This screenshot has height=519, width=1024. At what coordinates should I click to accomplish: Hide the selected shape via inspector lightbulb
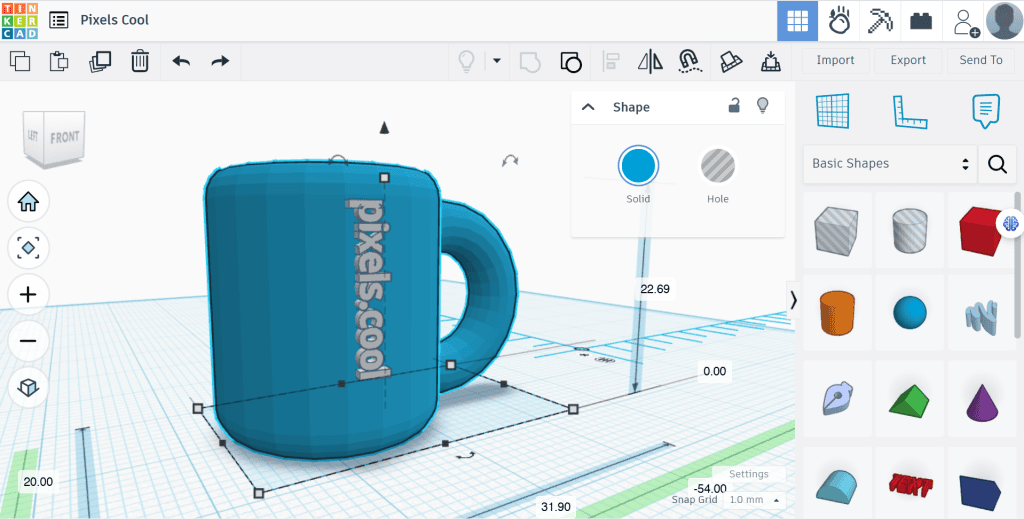point(761,105)
